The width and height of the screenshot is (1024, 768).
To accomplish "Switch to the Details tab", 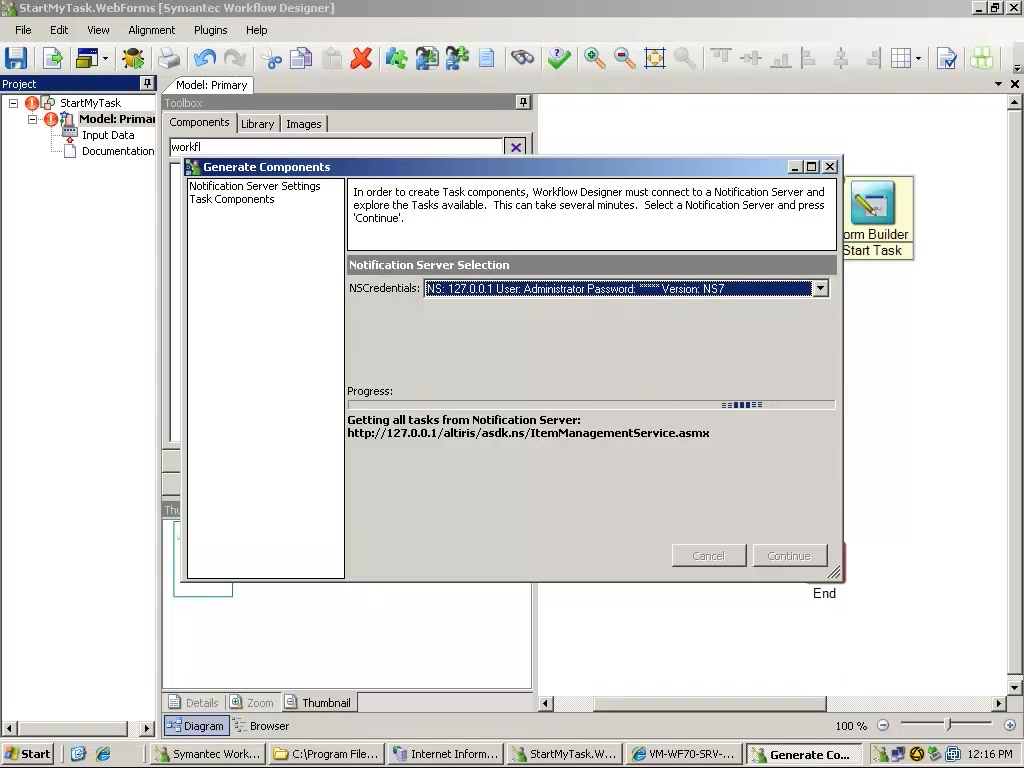I will coord(194,703).
